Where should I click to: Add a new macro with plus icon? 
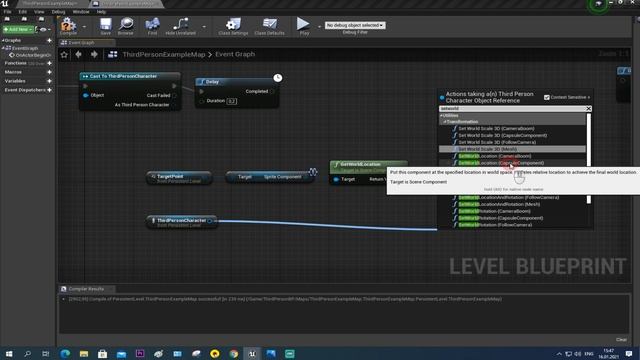tap(49, 72)
